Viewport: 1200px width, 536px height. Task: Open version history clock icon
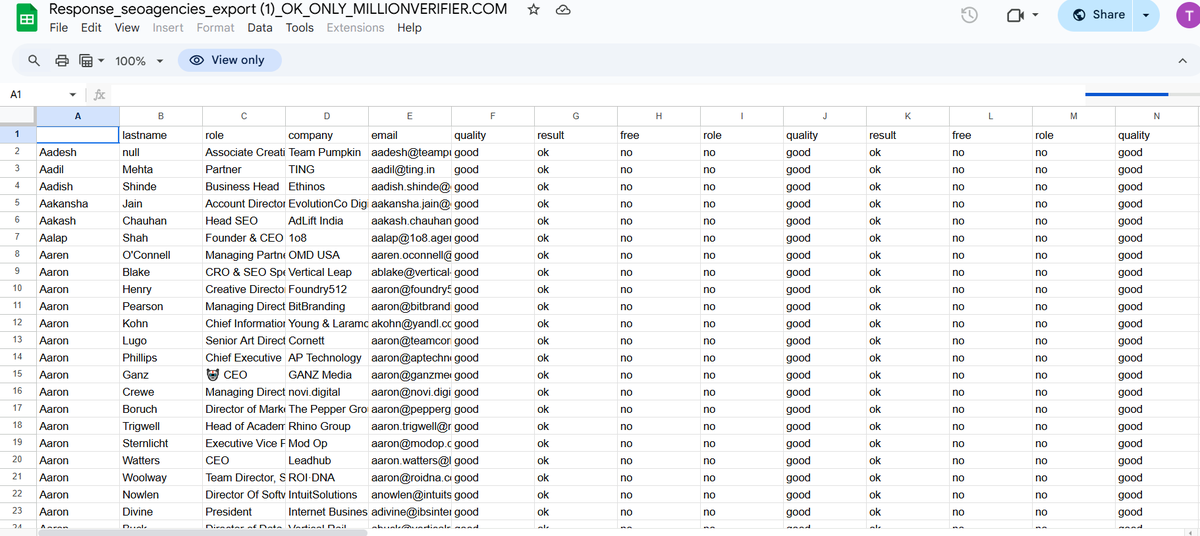pos(968,15)
